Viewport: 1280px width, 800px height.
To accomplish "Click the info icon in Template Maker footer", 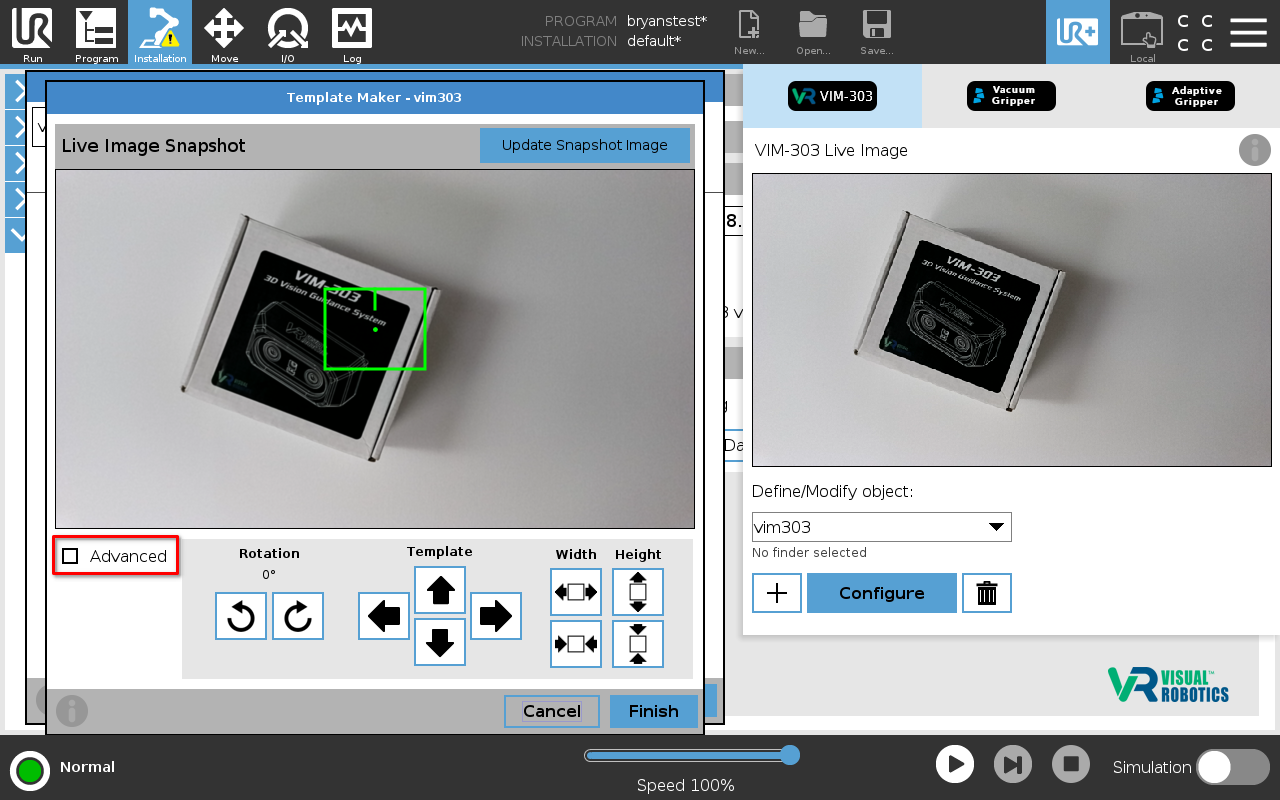I will [72, 711].
